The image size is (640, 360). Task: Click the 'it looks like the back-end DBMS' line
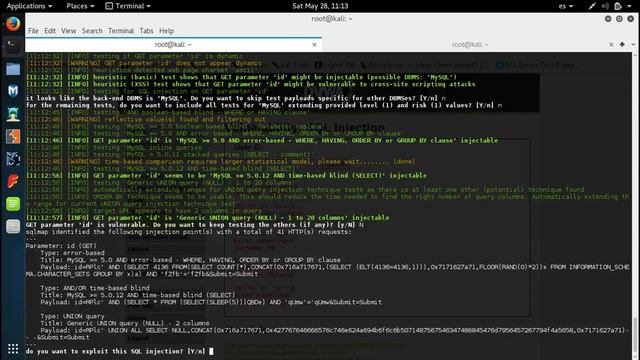coord(236,98)
